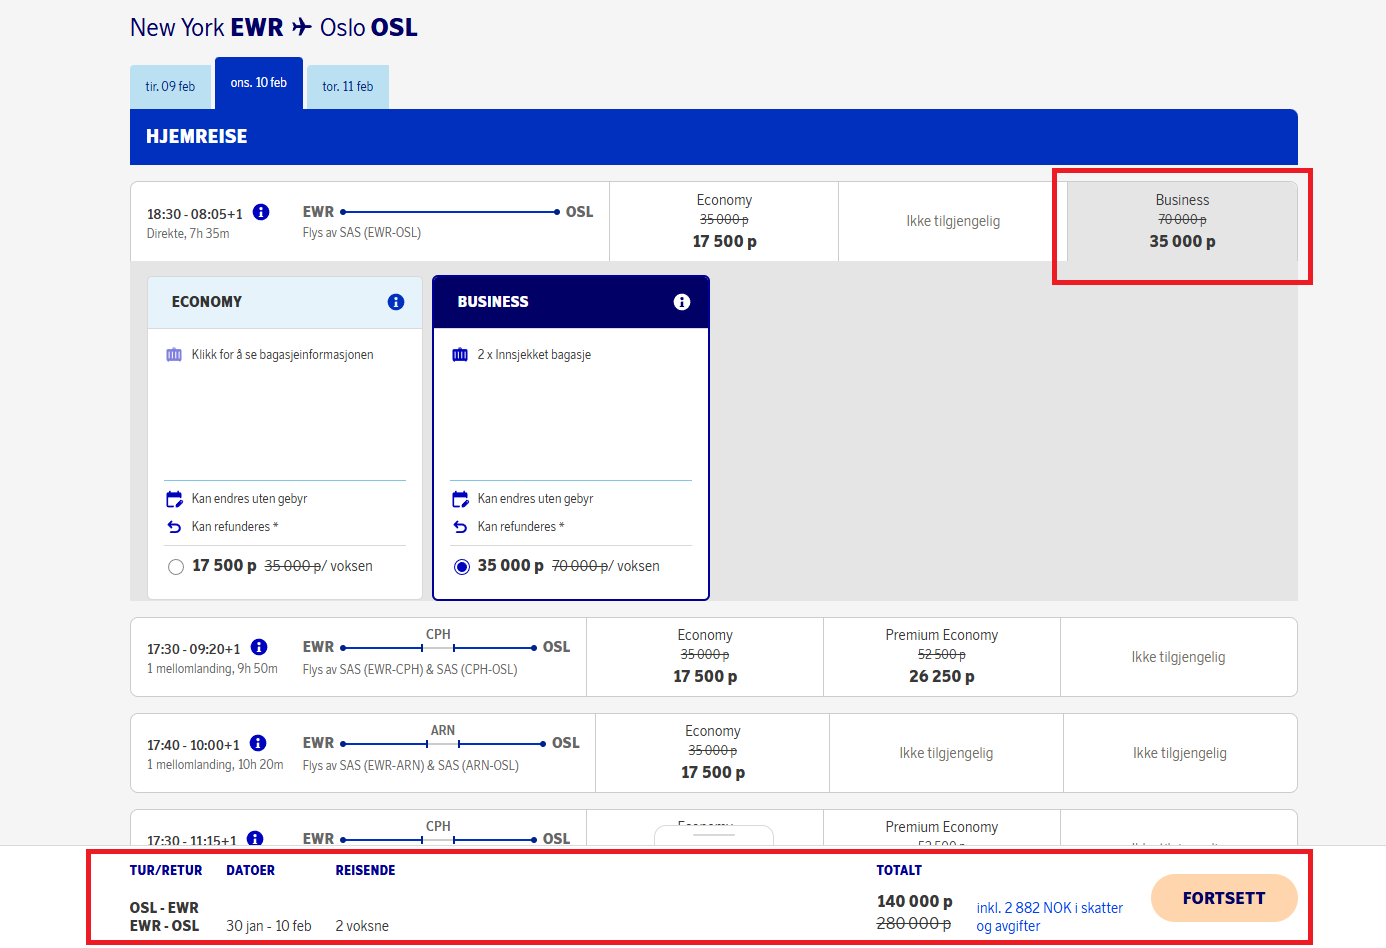Click the Economy baggage suitcase icon
The width and height of the screenshot is (1386, 948).
point(174,355)
